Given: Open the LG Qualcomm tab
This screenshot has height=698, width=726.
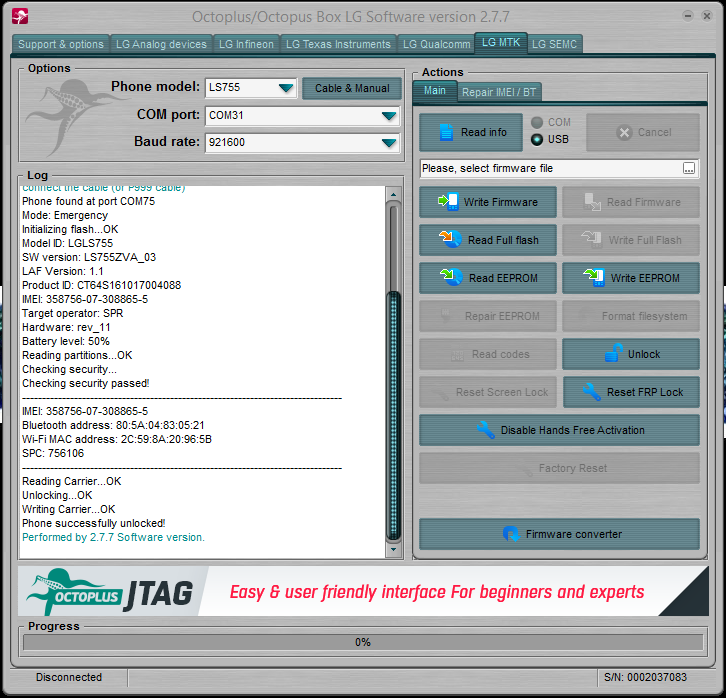Looking at the screenshot, I should (436, 44).
